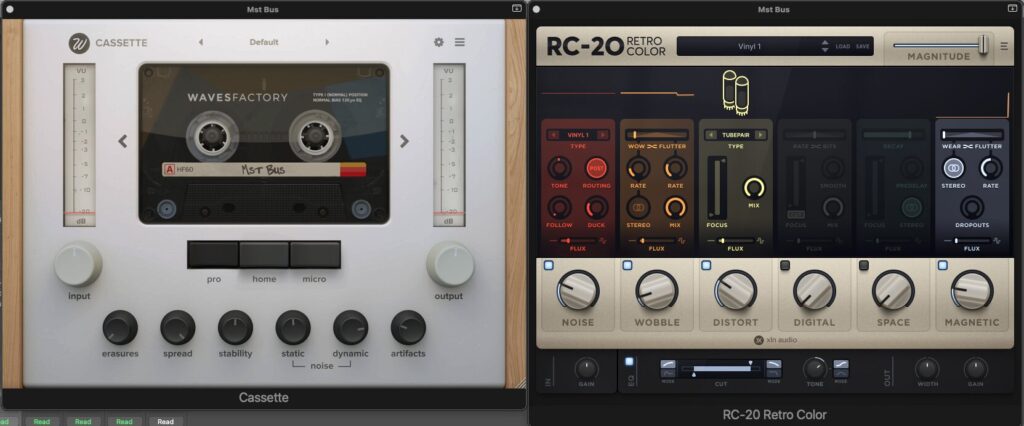Click the large NOISE amount knob
This screenshot has height=426, width=1024.
[578, 289]
